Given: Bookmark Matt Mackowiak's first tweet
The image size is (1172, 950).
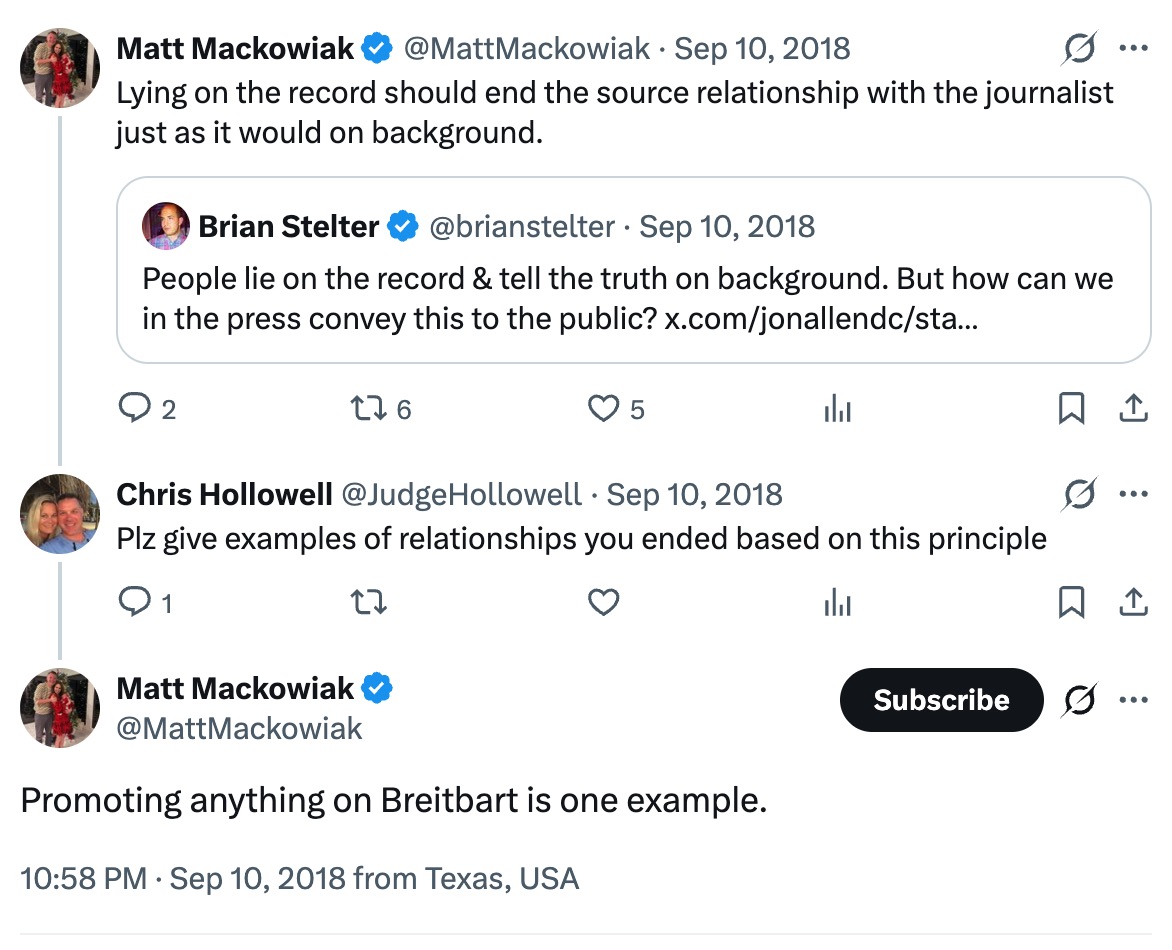Looking at the screenshot, I should click(1071, 409).
